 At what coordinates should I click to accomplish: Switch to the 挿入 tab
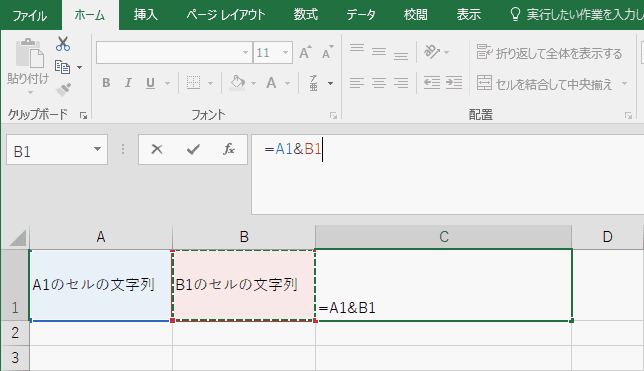click(x=145, y=15)
